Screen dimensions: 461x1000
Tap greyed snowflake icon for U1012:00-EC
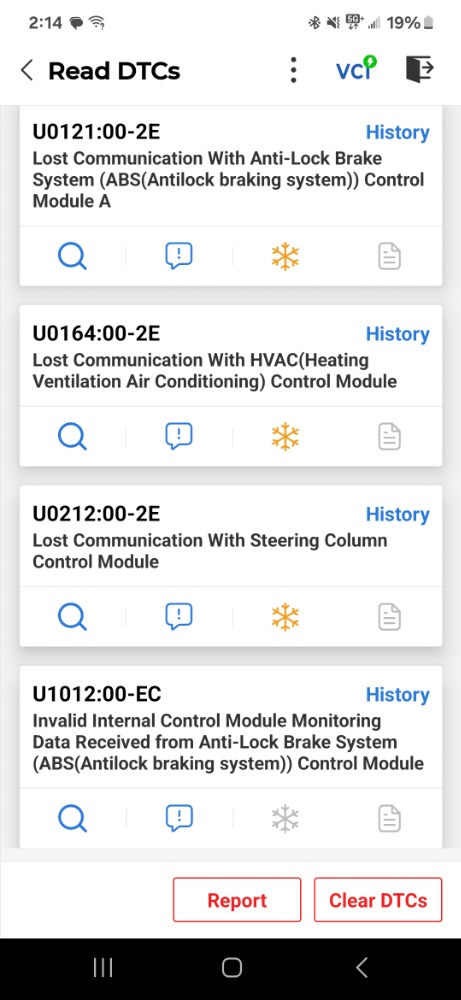click(285, 818)
